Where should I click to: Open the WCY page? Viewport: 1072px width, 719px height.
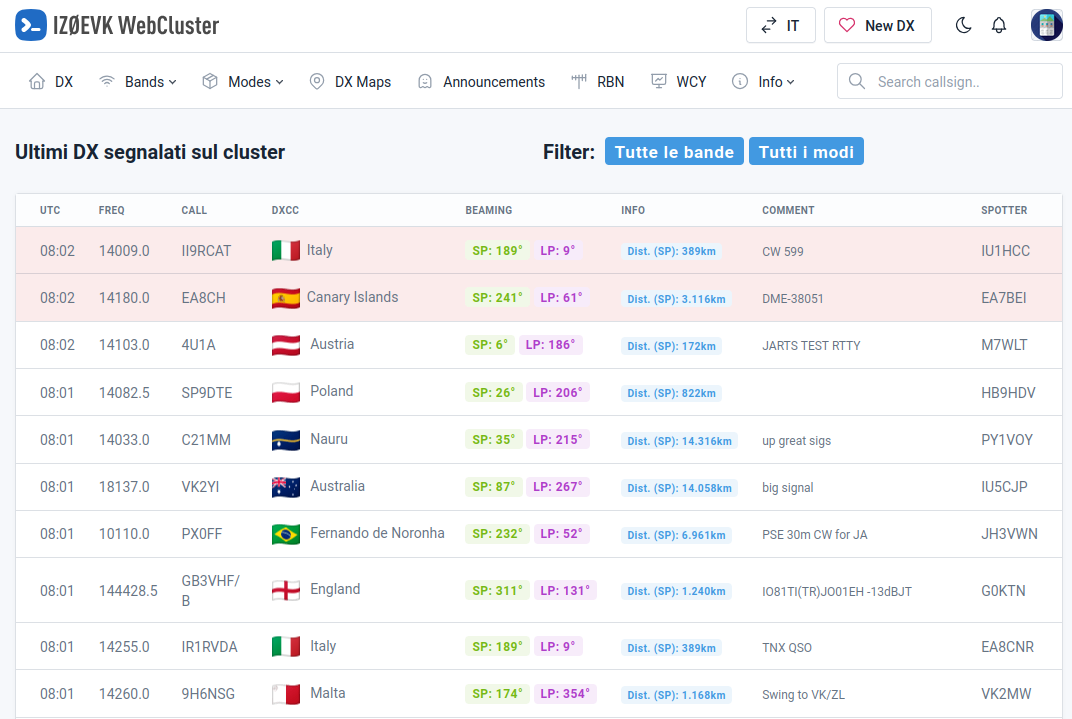click(678, 82)
